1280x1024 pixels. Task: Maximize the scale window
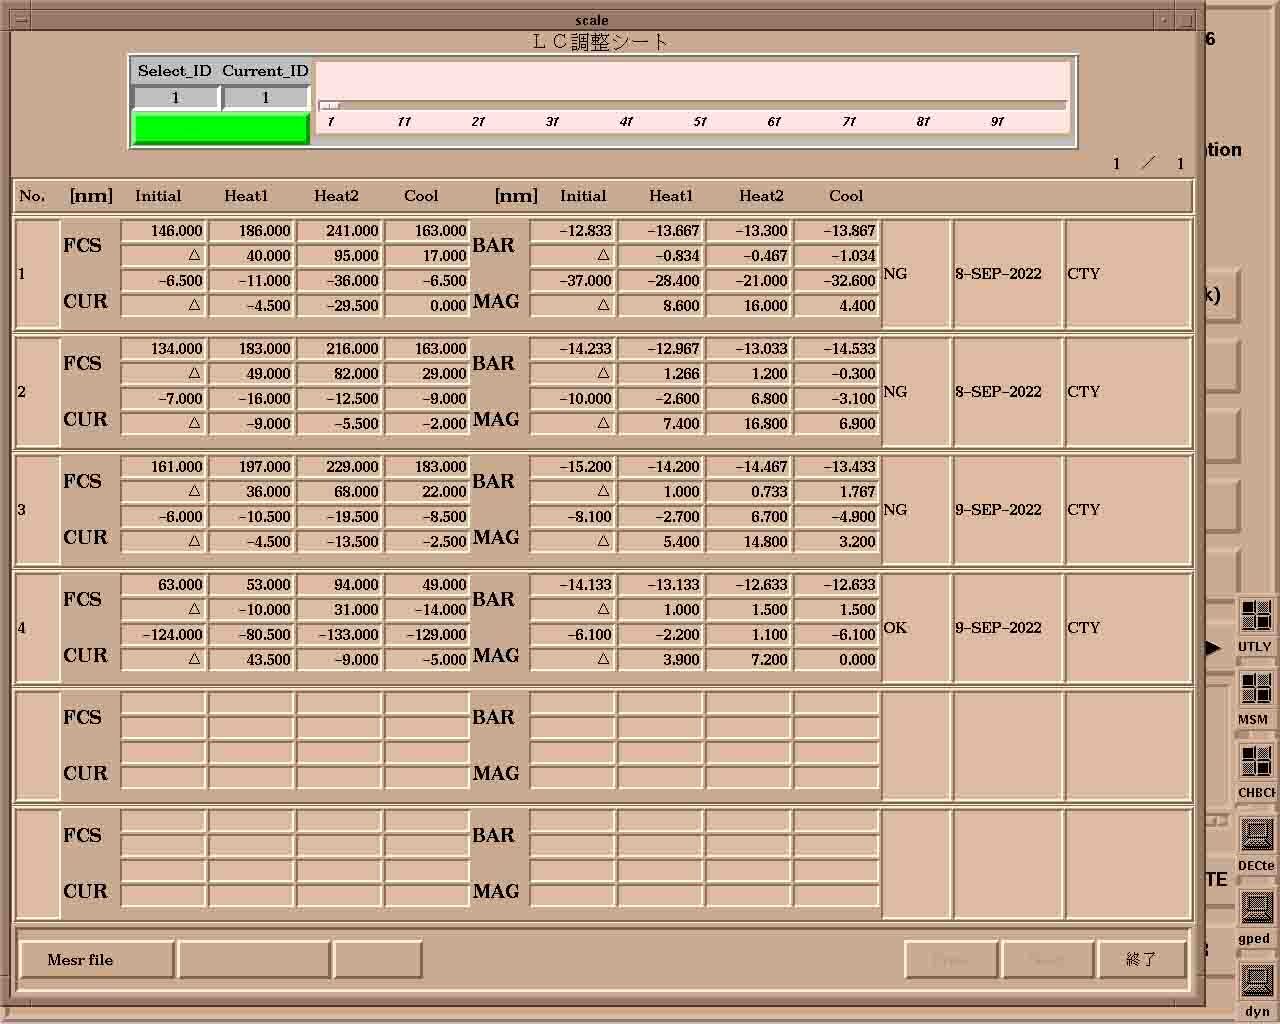click(1186, 19)
